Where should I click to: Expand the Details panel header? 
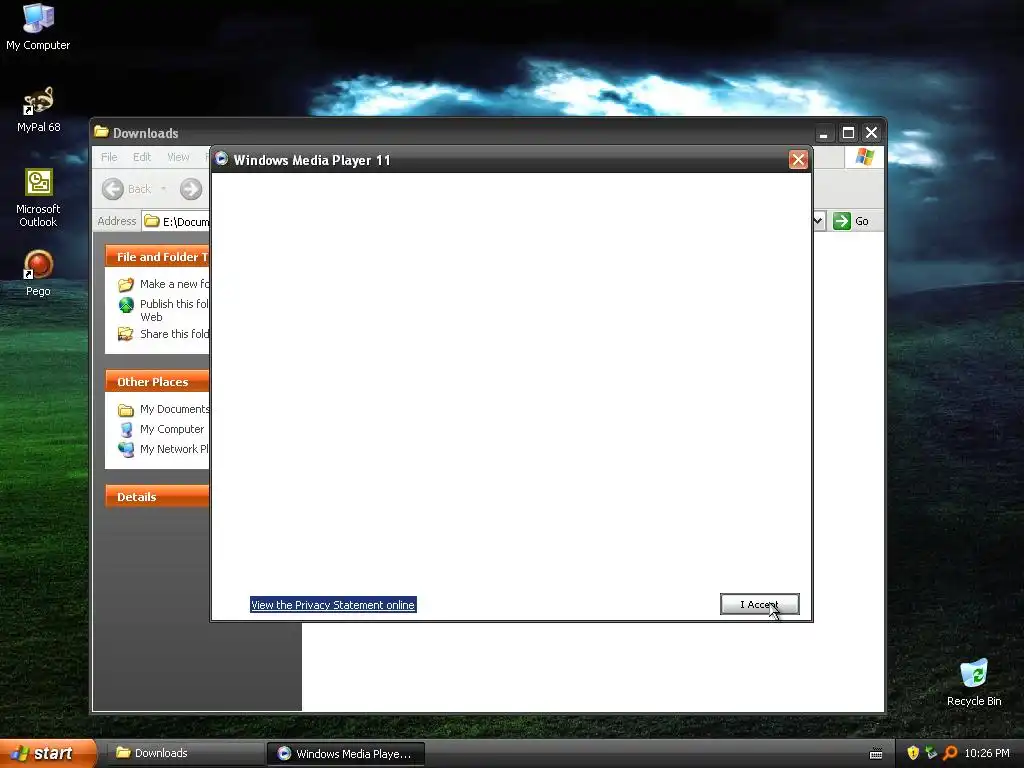point(157,497)
